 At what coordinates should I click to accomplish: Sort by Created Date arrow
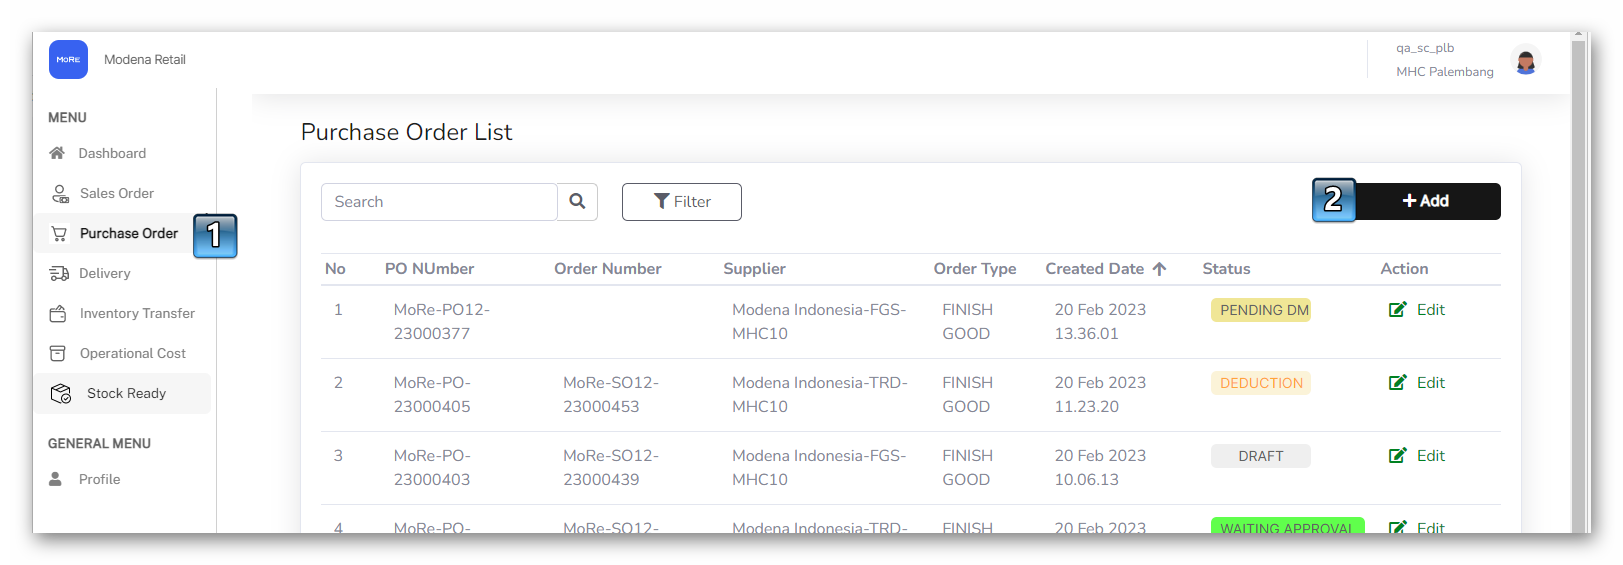pyautogui.click(x=1159, y=269)
